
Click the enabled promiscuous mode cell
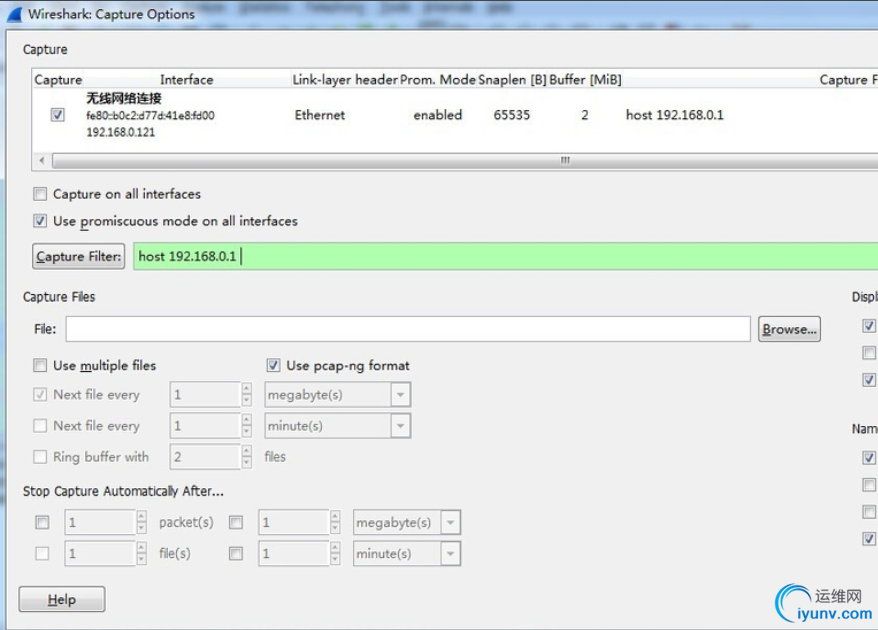tap(438, 115)
